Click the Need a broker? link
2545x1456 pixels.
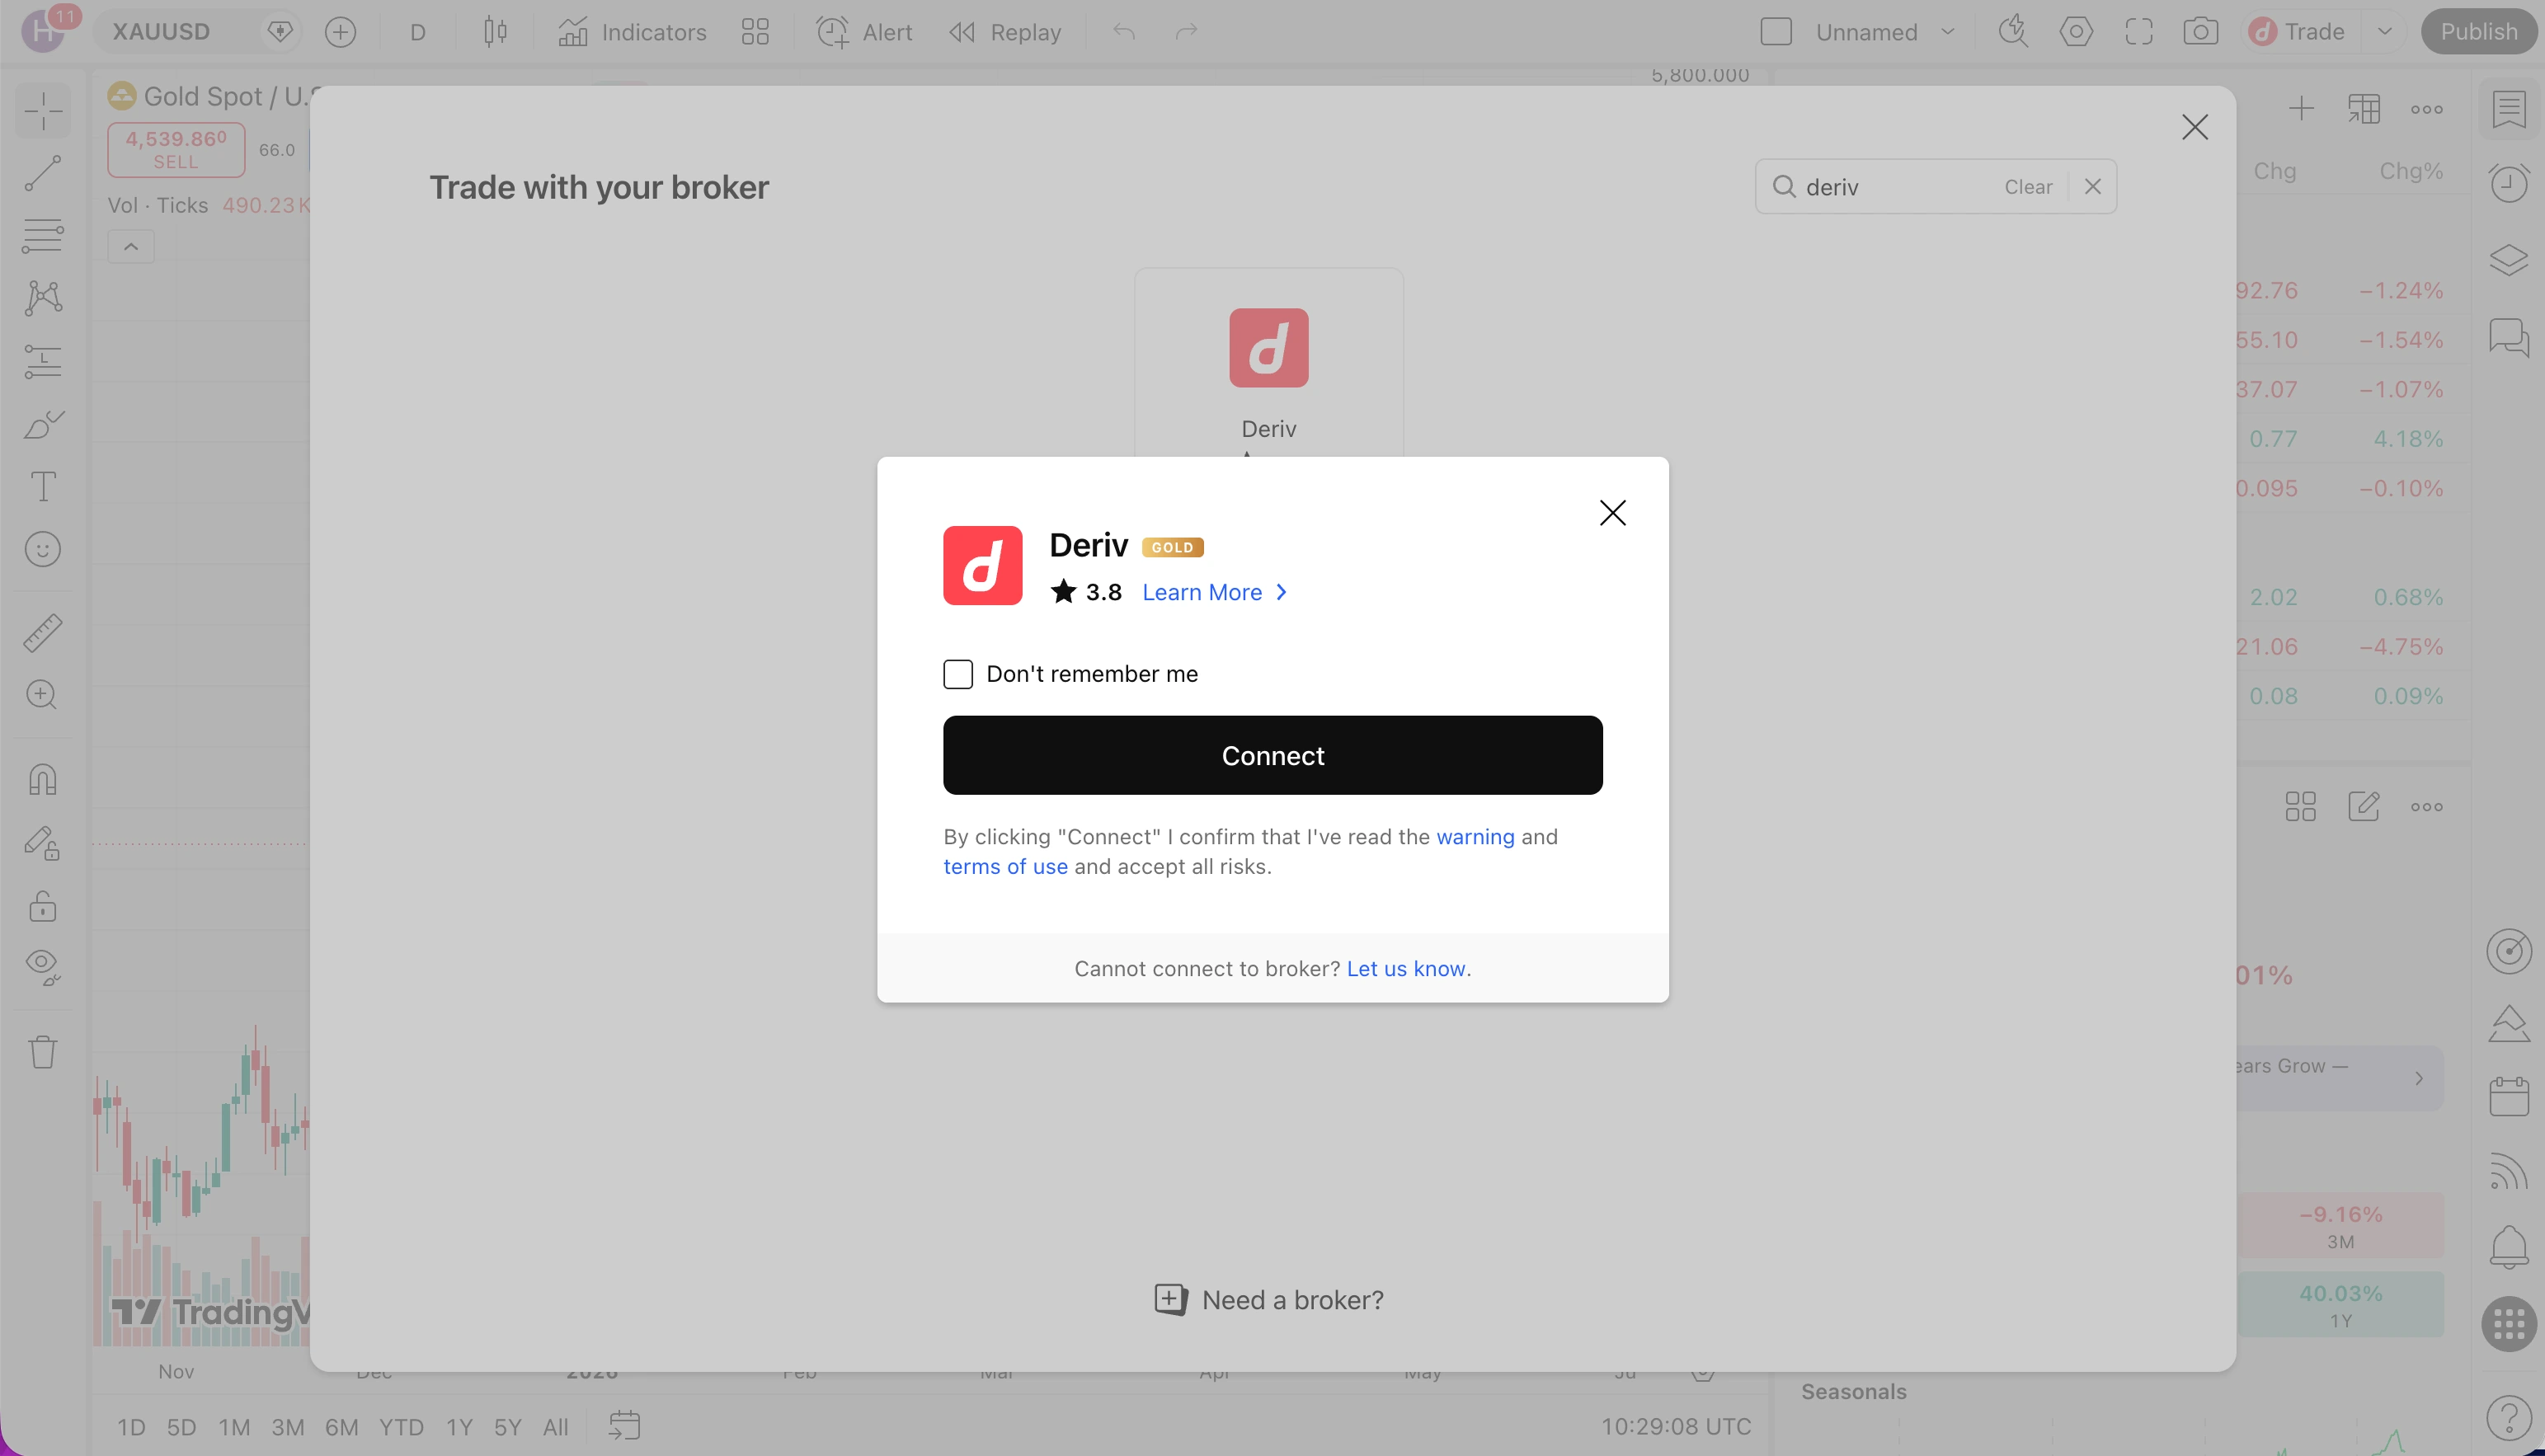pos(1269,1299)
